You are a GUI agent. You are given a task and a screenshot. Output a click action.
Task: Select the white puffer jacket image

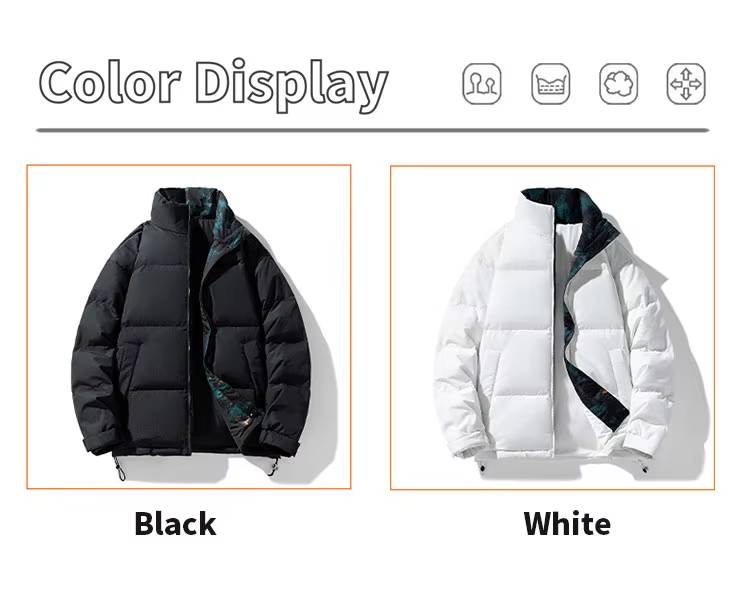tap(552, 328)
